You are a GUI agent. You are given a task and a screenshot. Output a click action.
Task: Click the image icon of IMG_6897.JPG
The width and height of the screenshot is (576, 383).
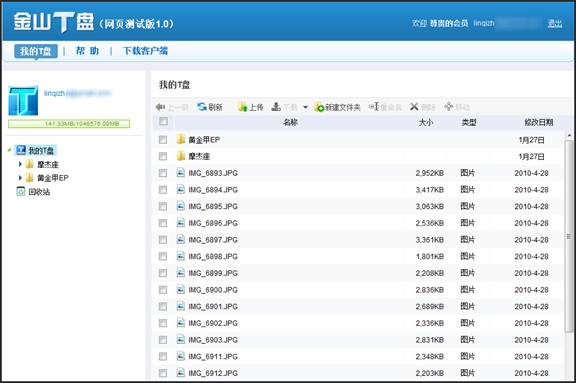pos(181,239)
